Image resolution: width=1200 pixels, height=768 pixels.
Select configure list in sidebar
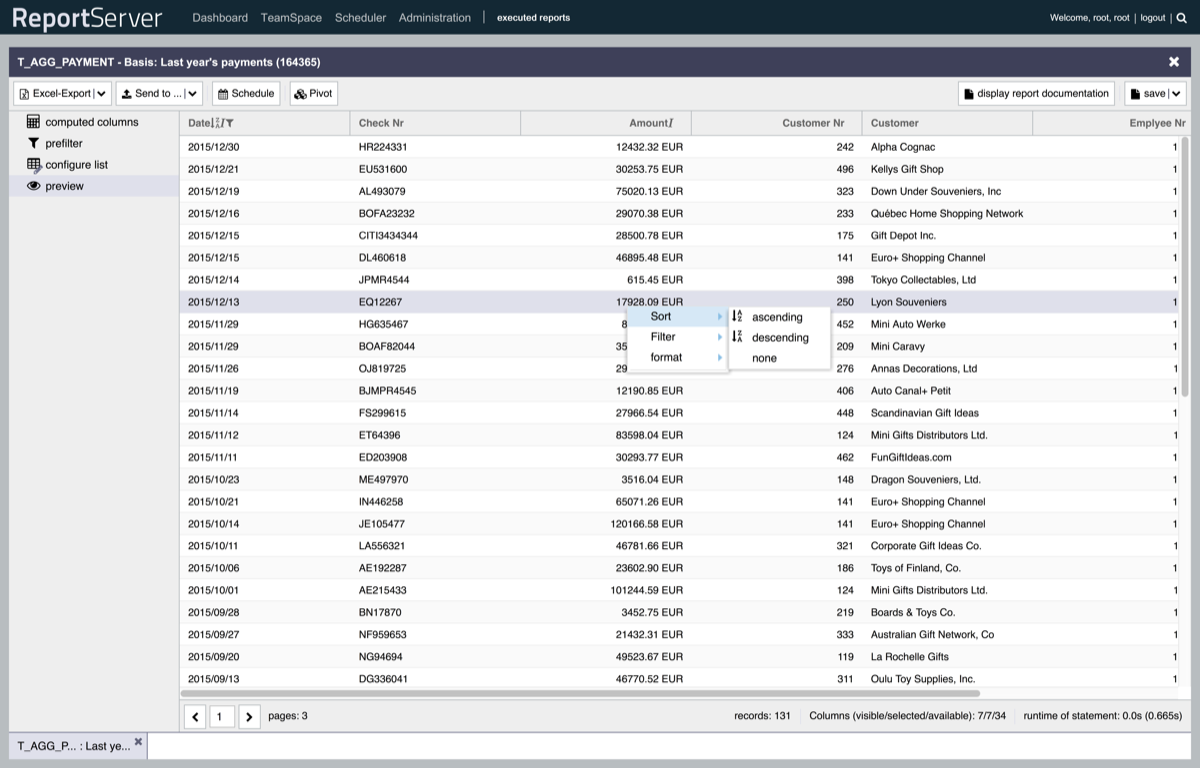(x=94, y=165)
